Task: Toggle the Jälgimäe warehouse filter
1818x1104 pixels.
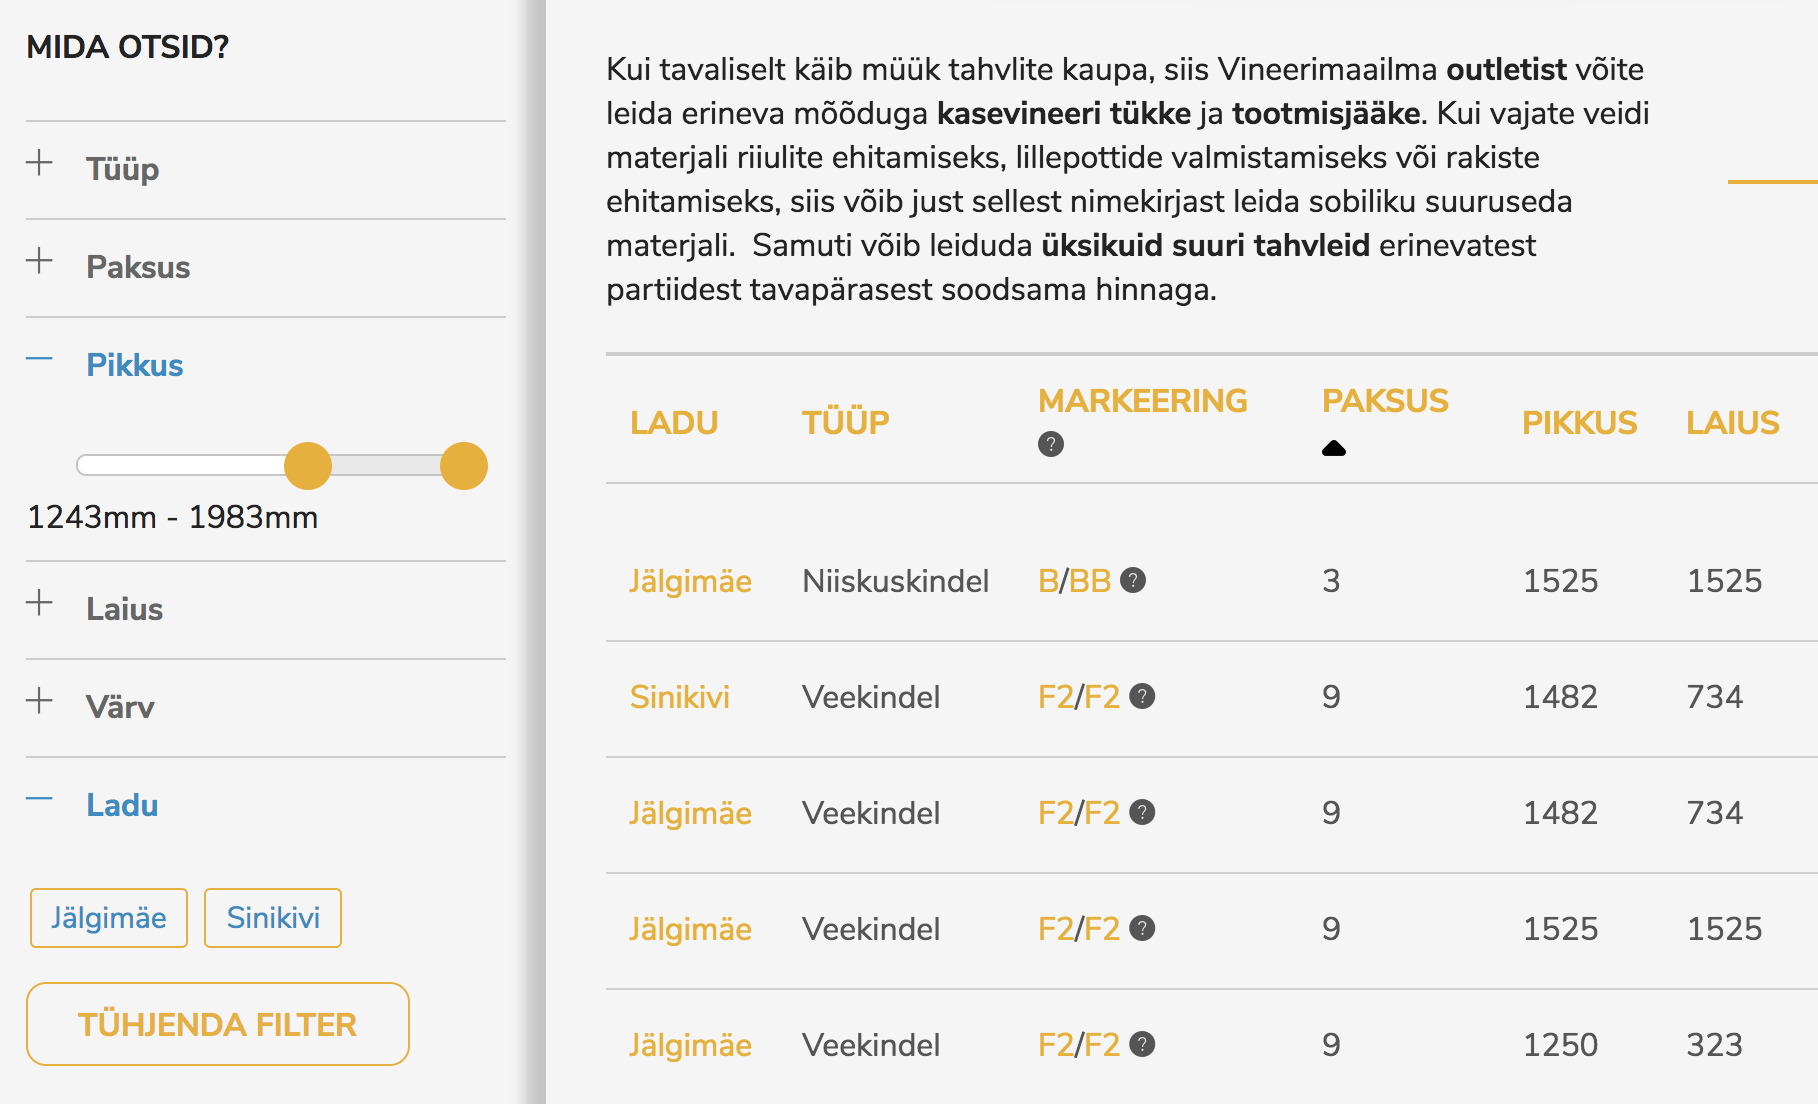Action: pos(109,918)
